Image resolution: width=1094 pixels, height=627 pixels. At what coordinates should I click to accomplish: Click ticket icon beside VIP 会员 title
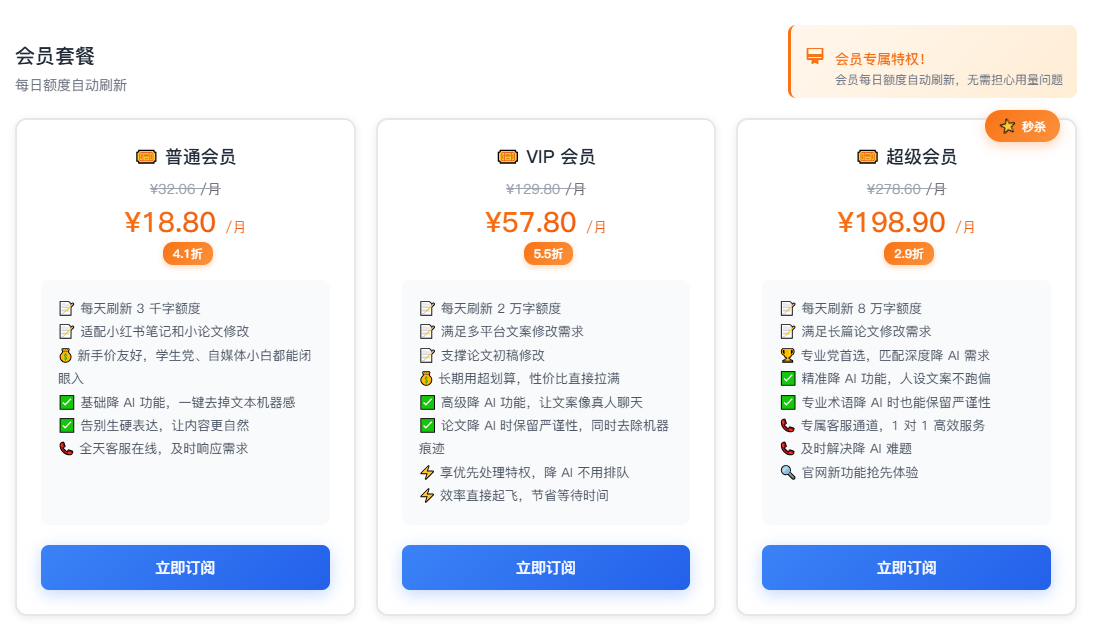[507, 157]
